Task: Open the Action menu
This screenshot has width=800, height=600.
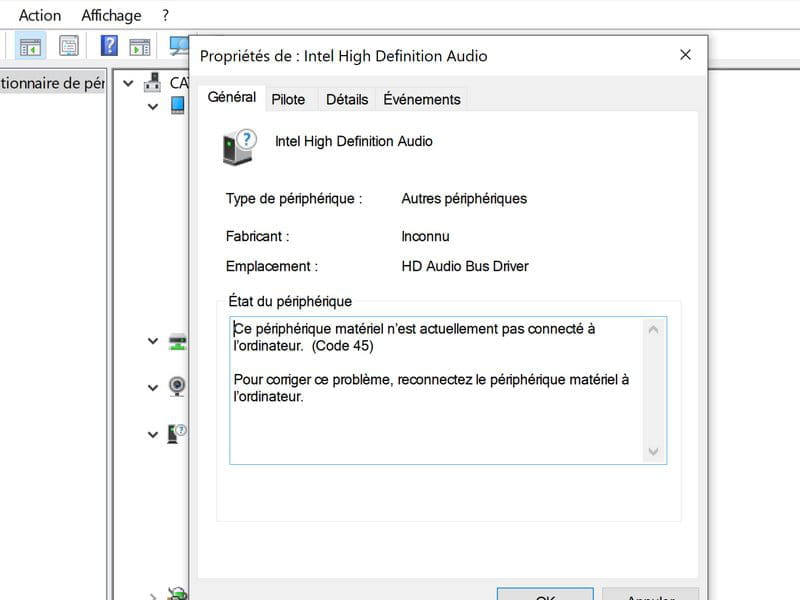Action: pos(40,15)
